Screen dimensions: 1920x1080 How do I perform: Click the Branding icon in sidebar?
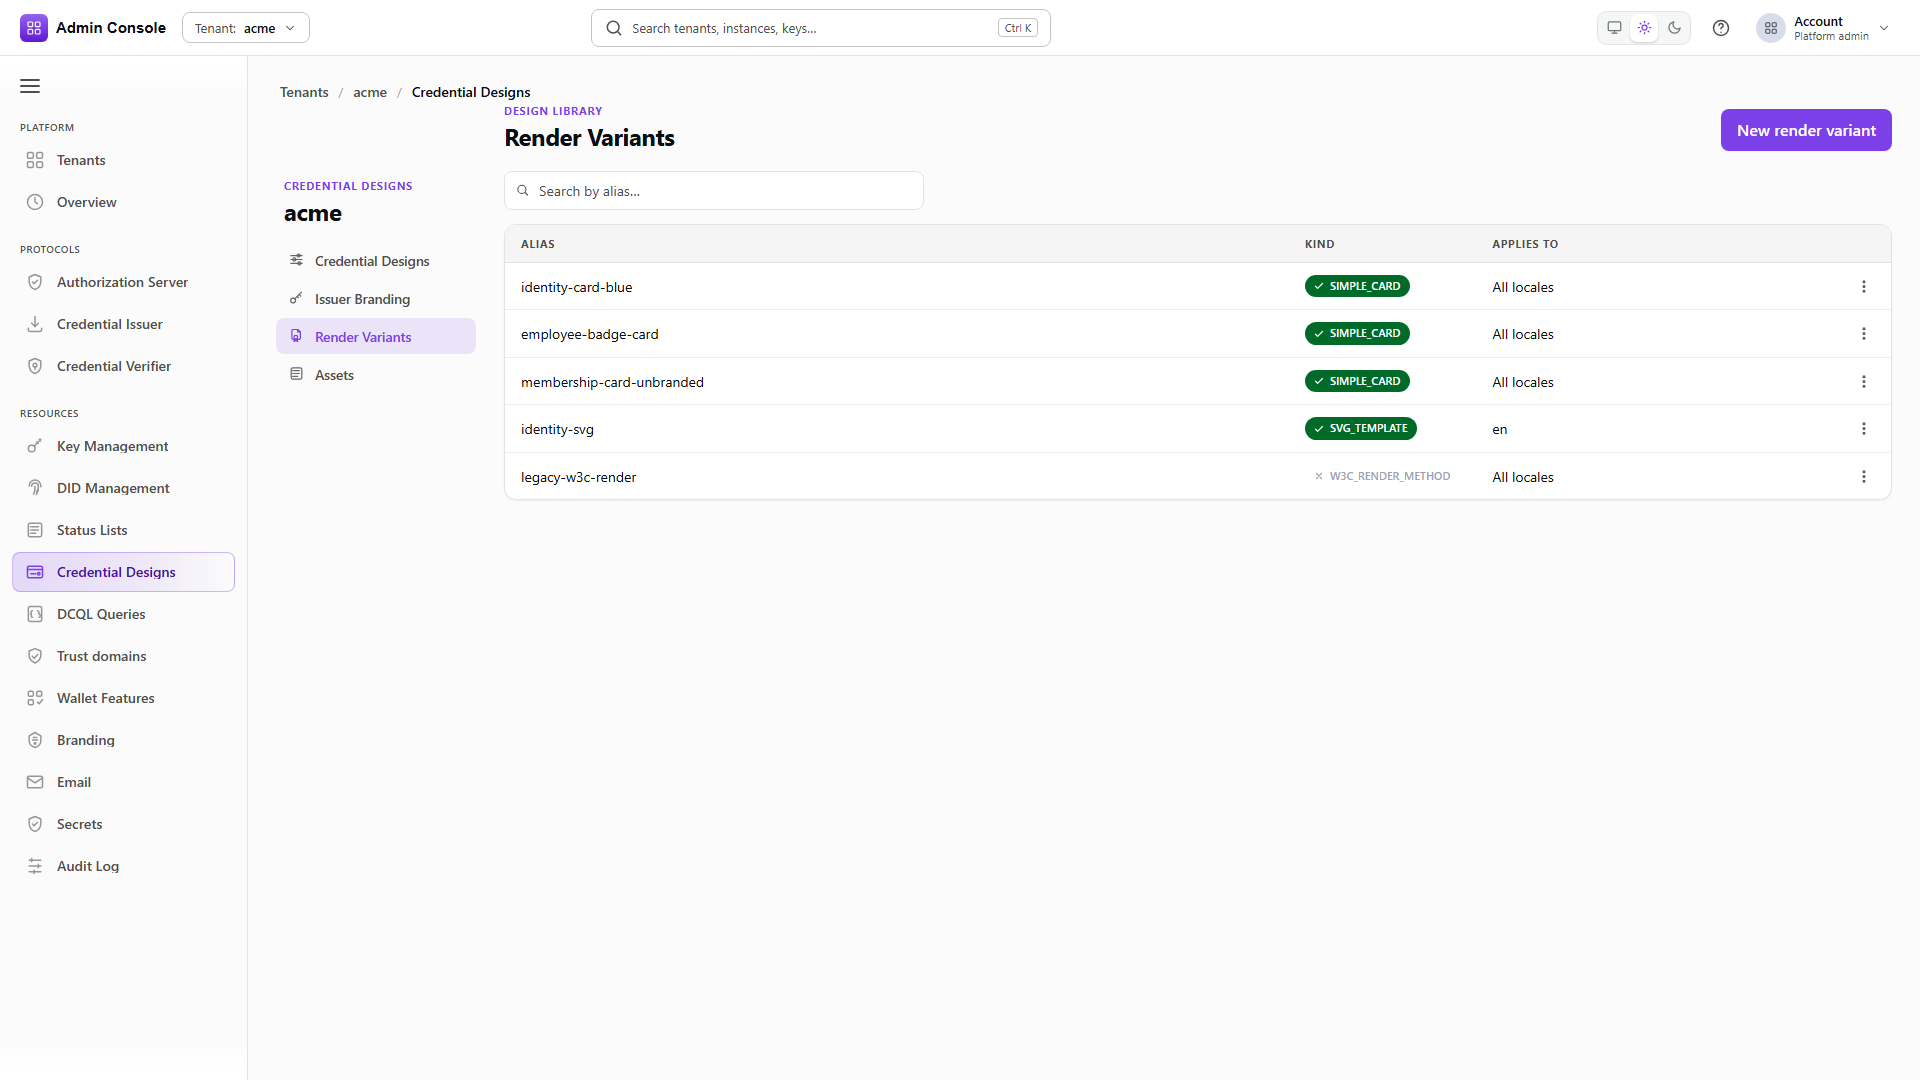(x=35, y=740)
